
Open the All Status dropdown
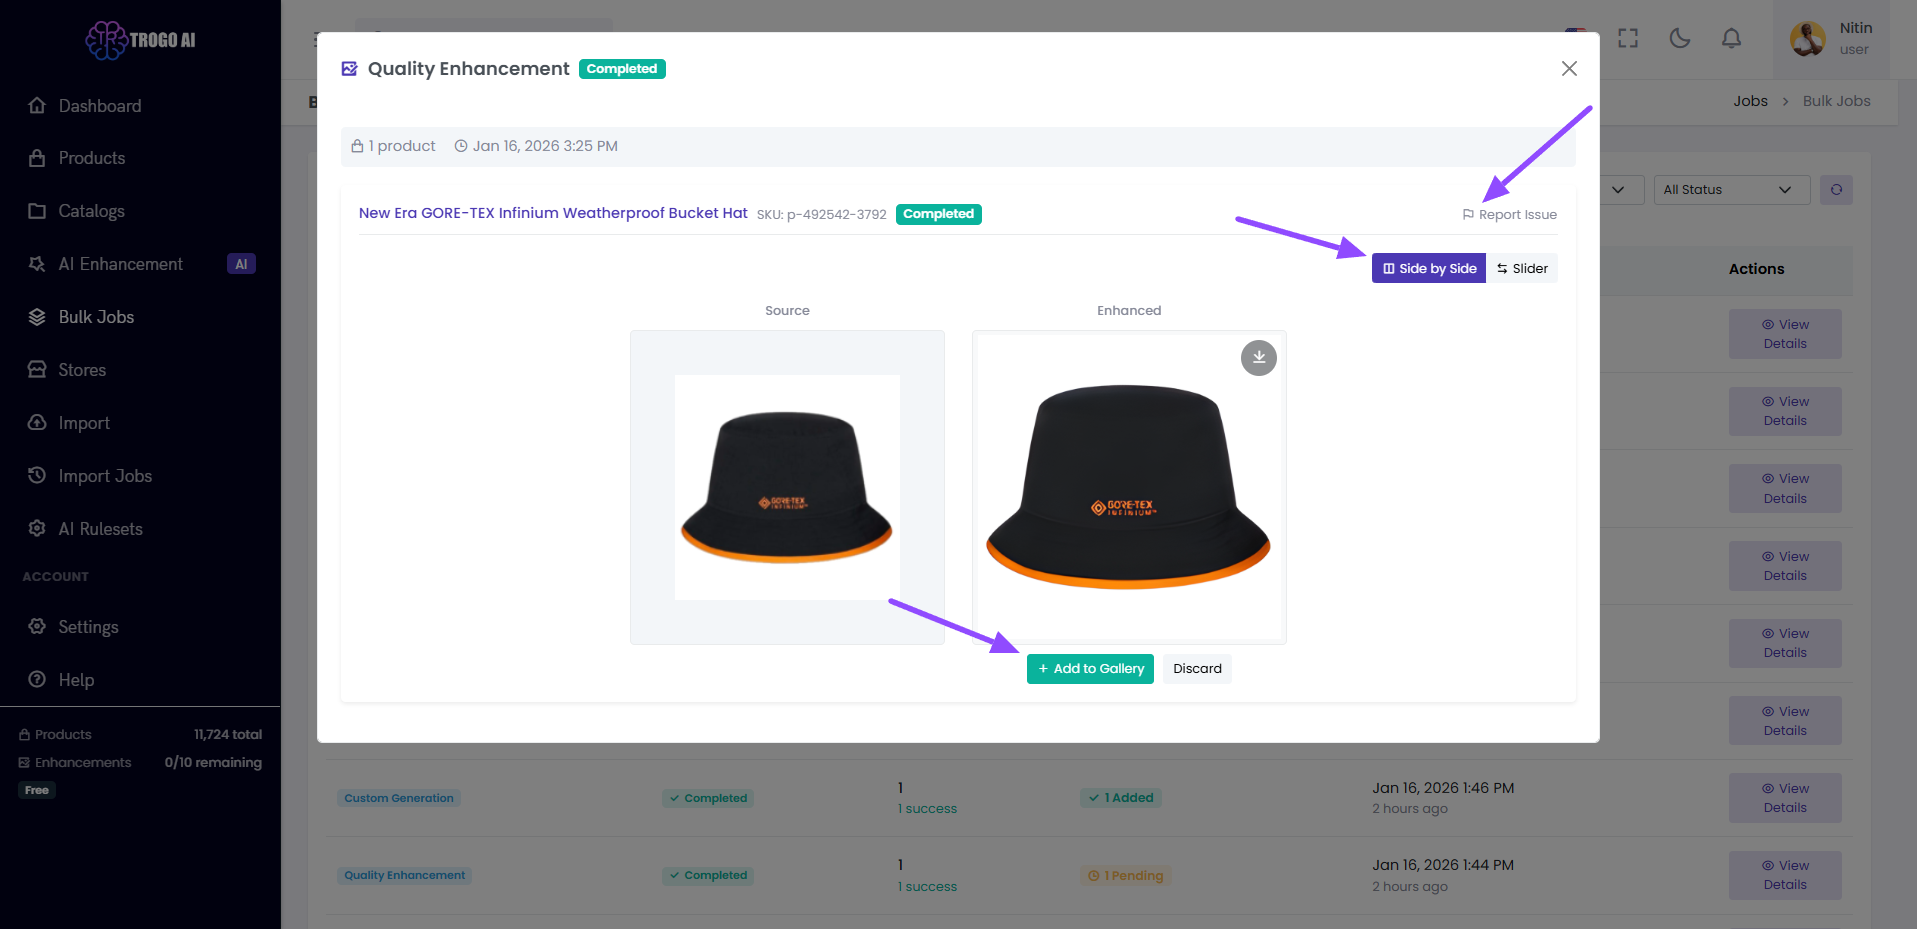click(1730, 190)
